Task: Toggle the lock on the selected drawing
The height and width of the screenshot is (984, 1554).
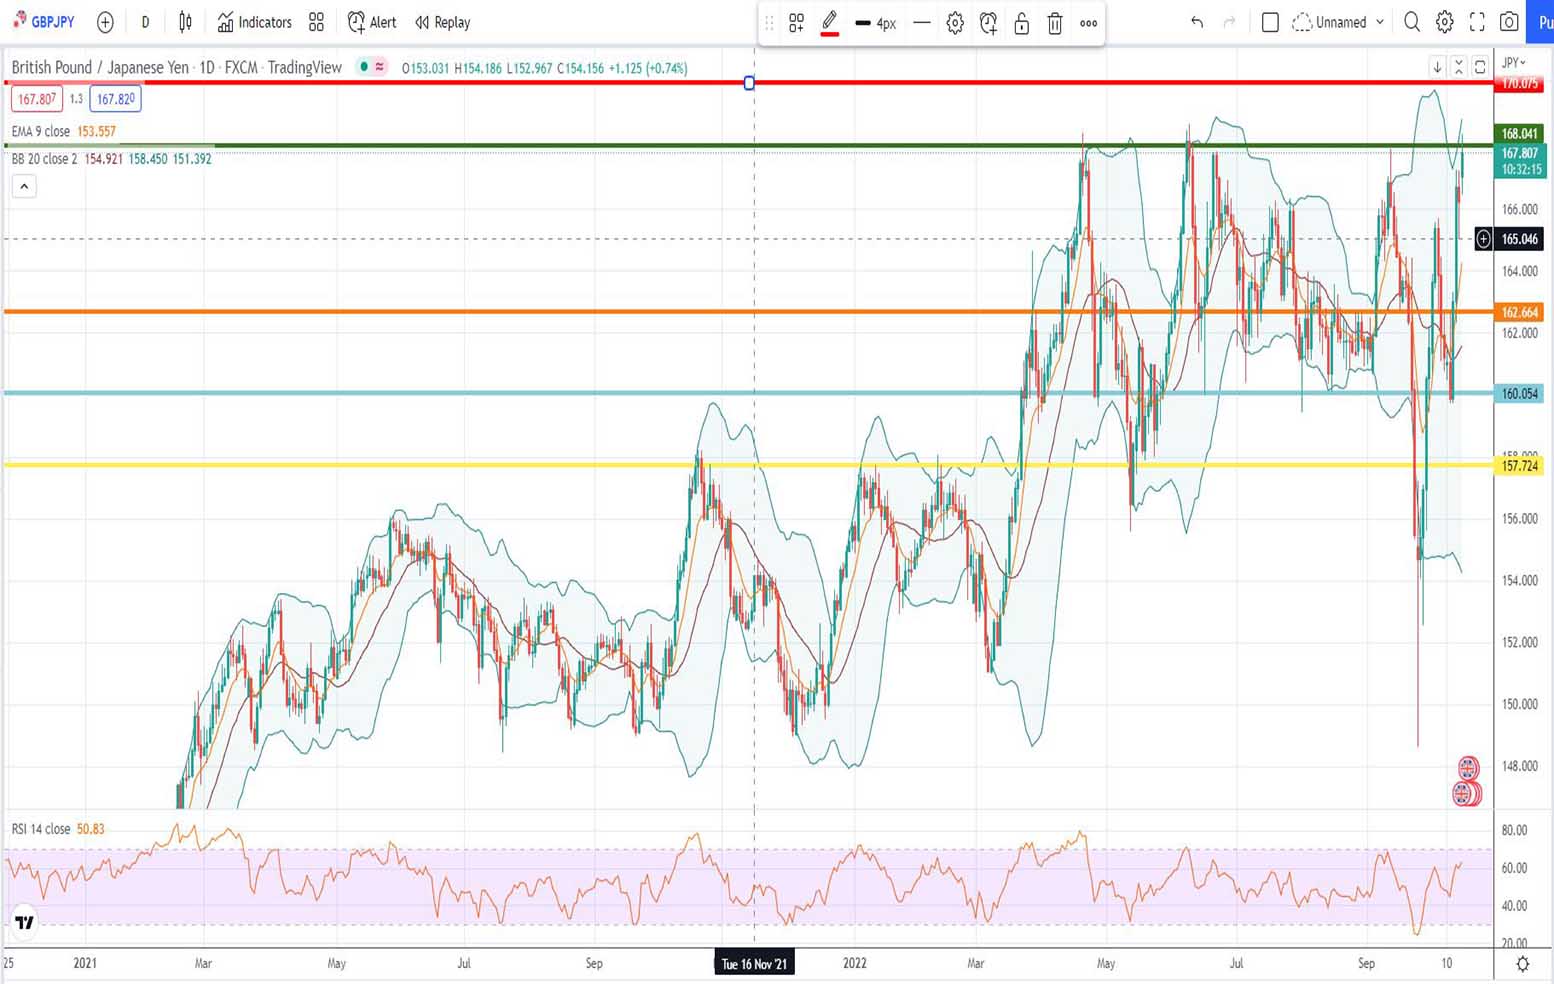Action: coord(1021,23)
